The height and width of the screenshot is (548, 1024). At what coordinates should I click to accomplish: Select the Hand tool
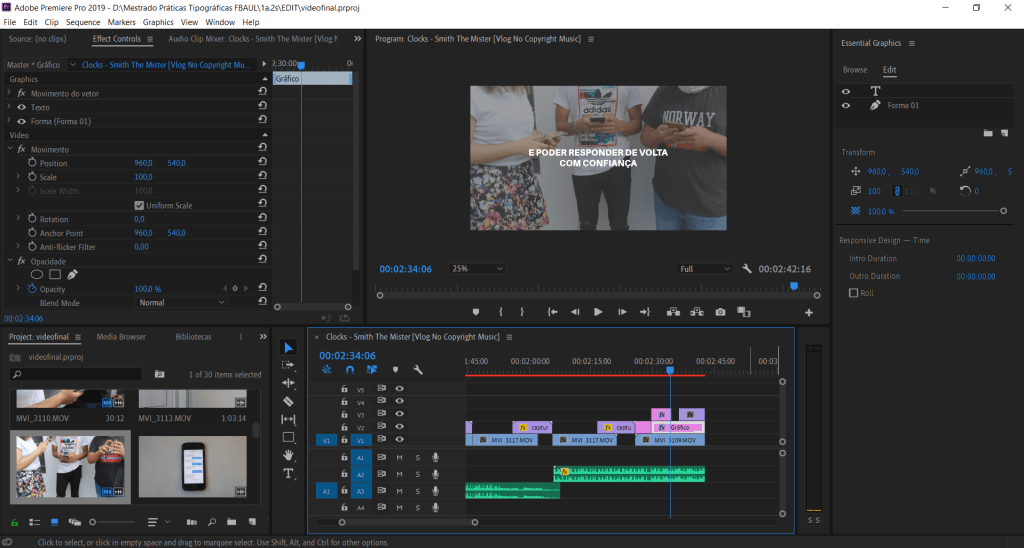289,455
